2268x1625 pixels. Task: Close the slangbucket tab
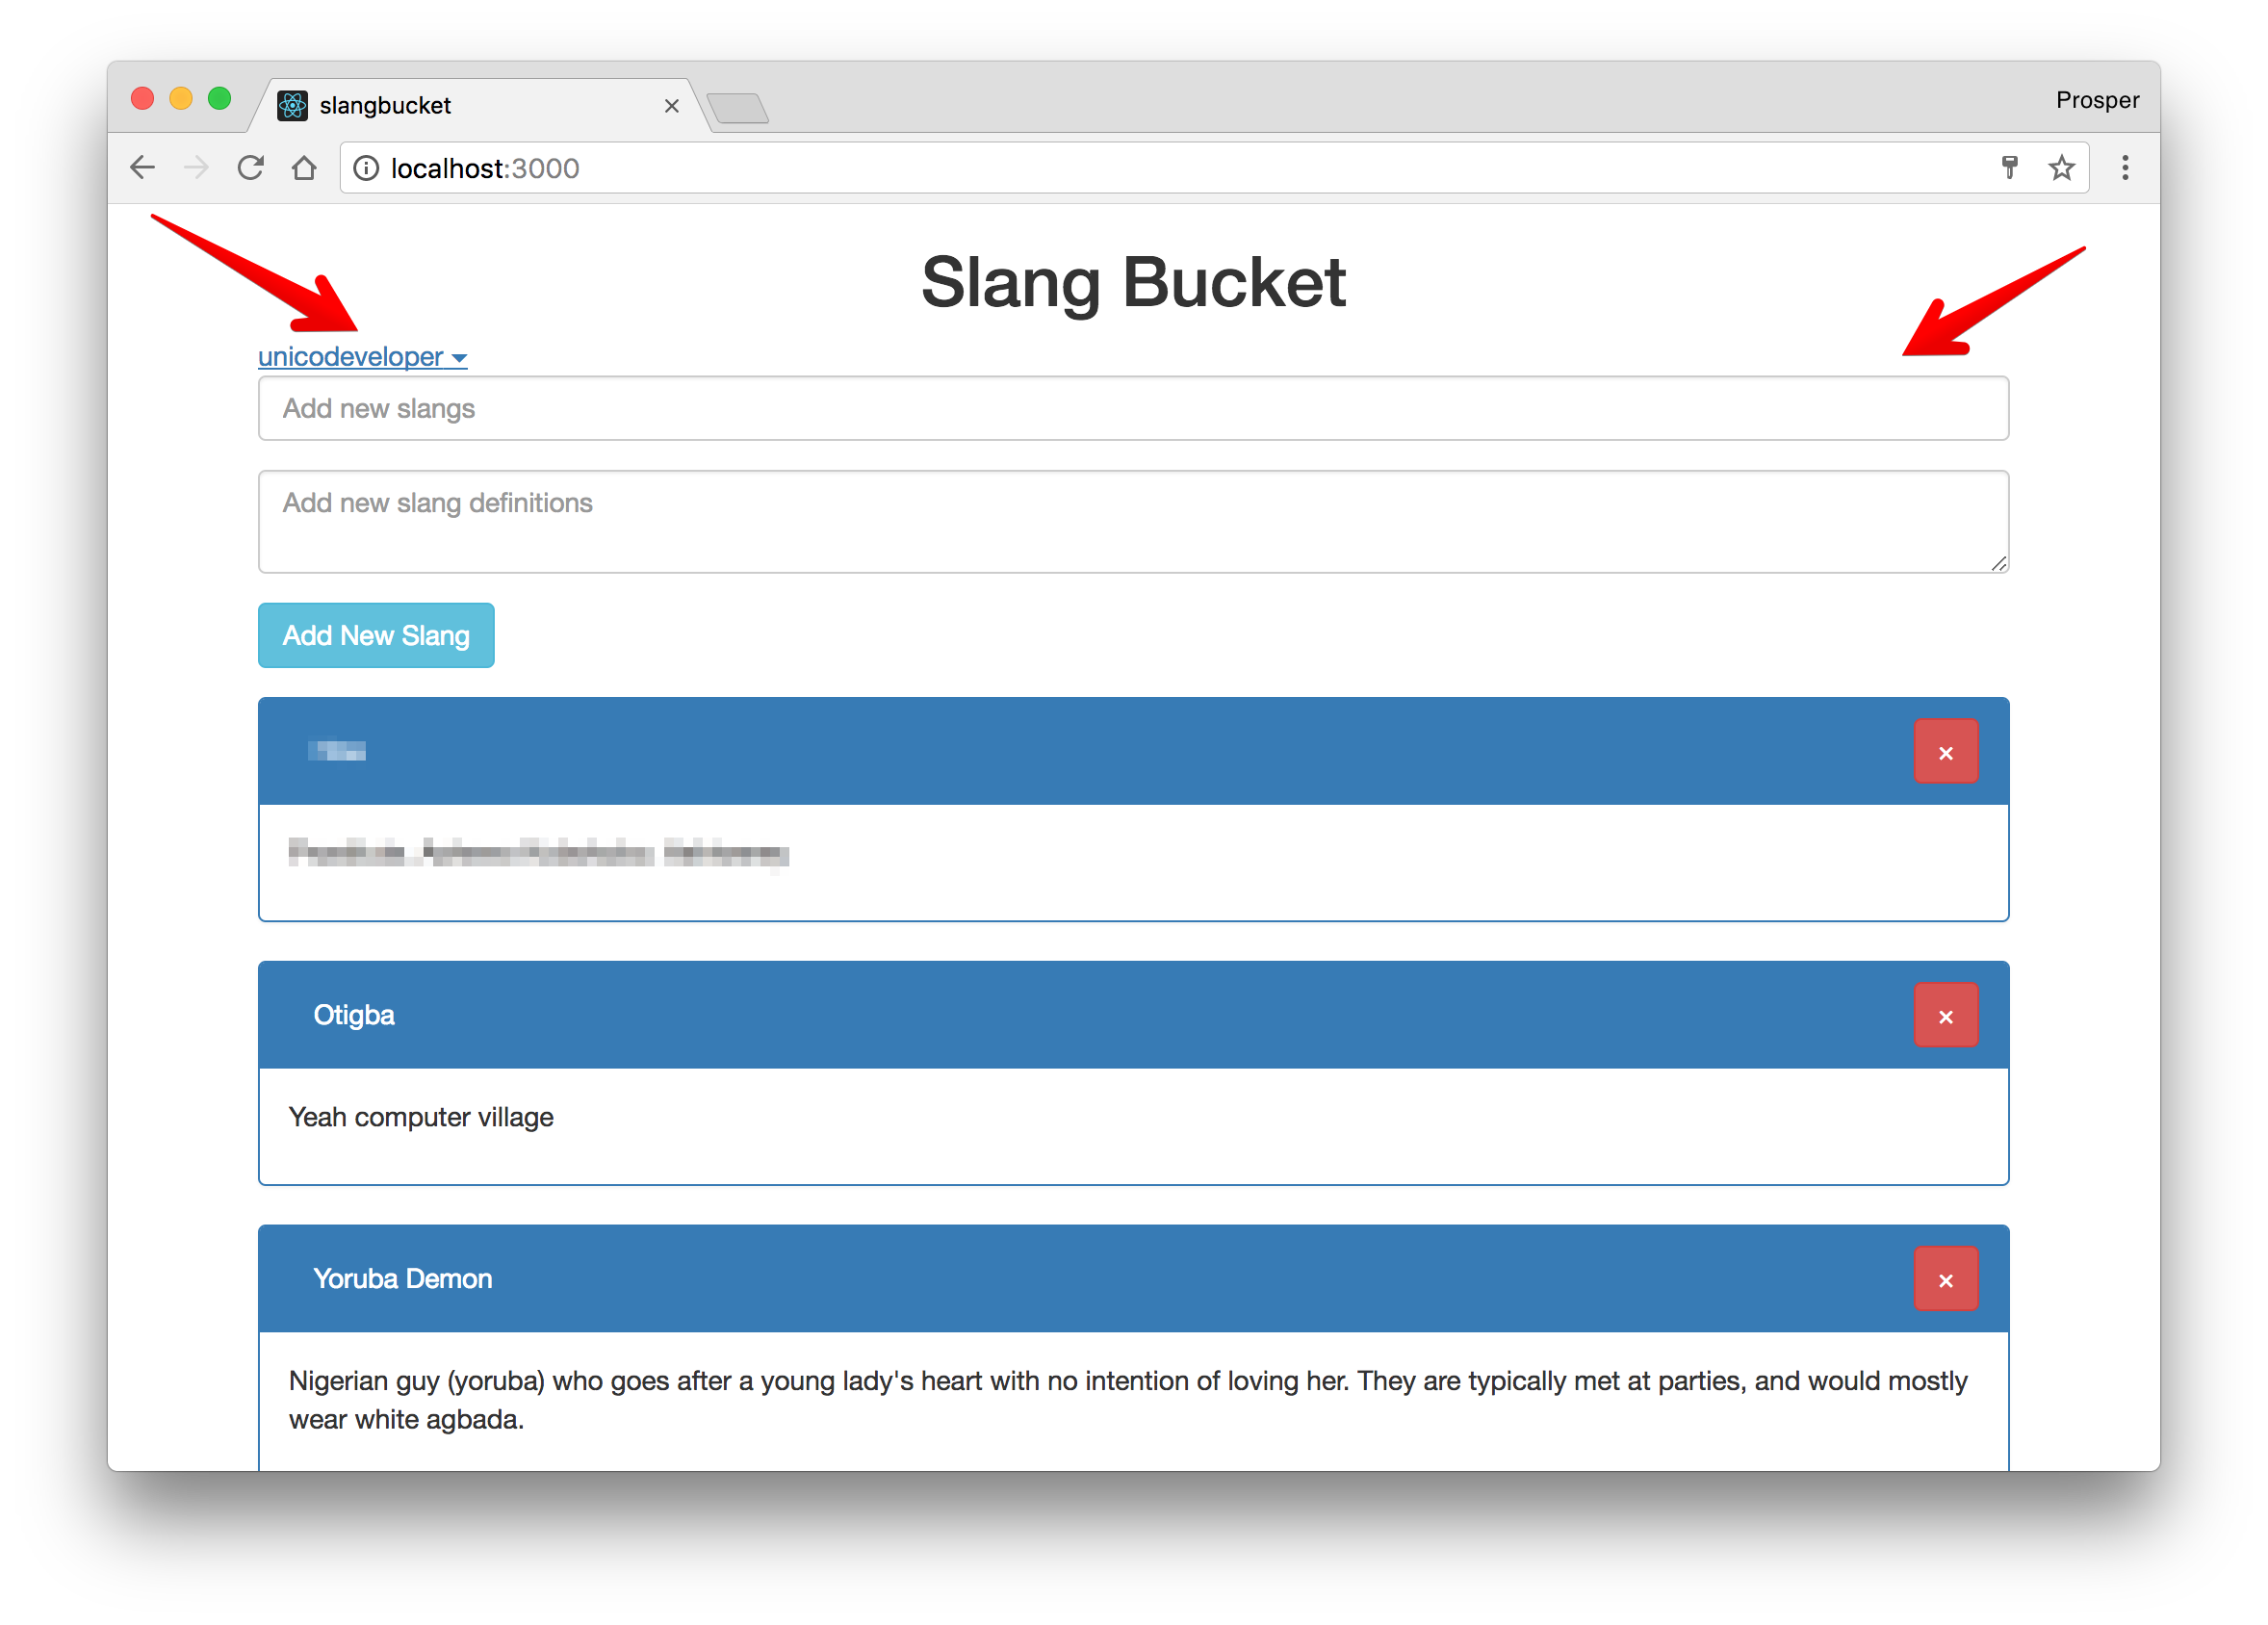point(672,106)
